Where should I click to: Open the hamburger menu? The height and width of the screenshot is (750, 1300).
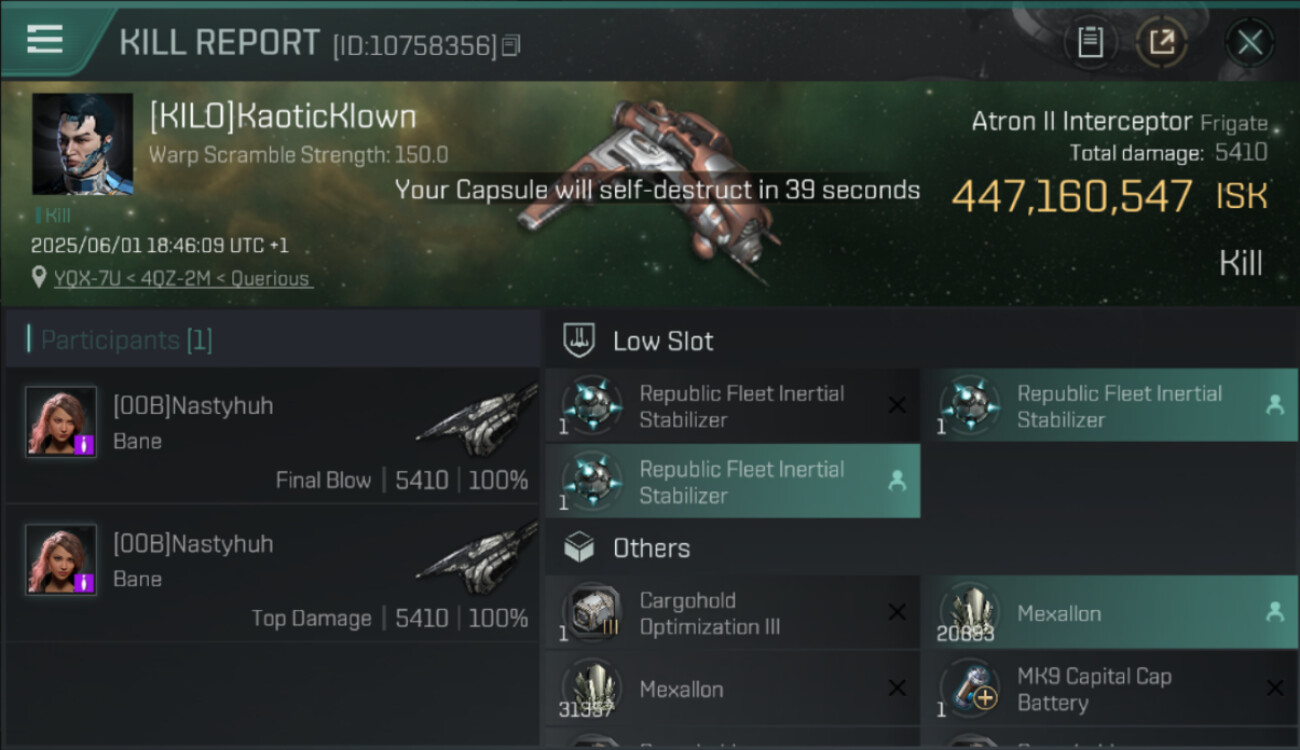pyautogui.click(x=45, y=41)
